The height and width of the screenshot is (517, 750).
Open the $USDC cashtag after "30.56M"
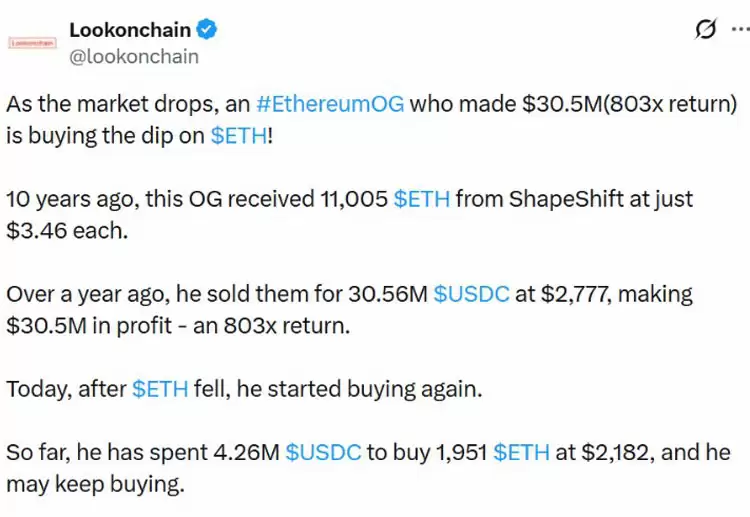pos(471,294)
